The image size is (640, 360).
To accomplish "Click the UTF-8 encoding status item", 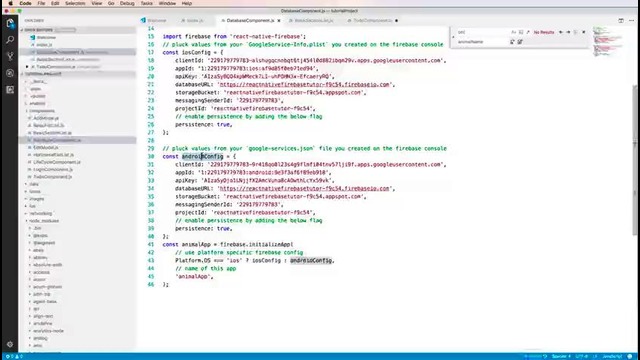I will pos(582,357).
